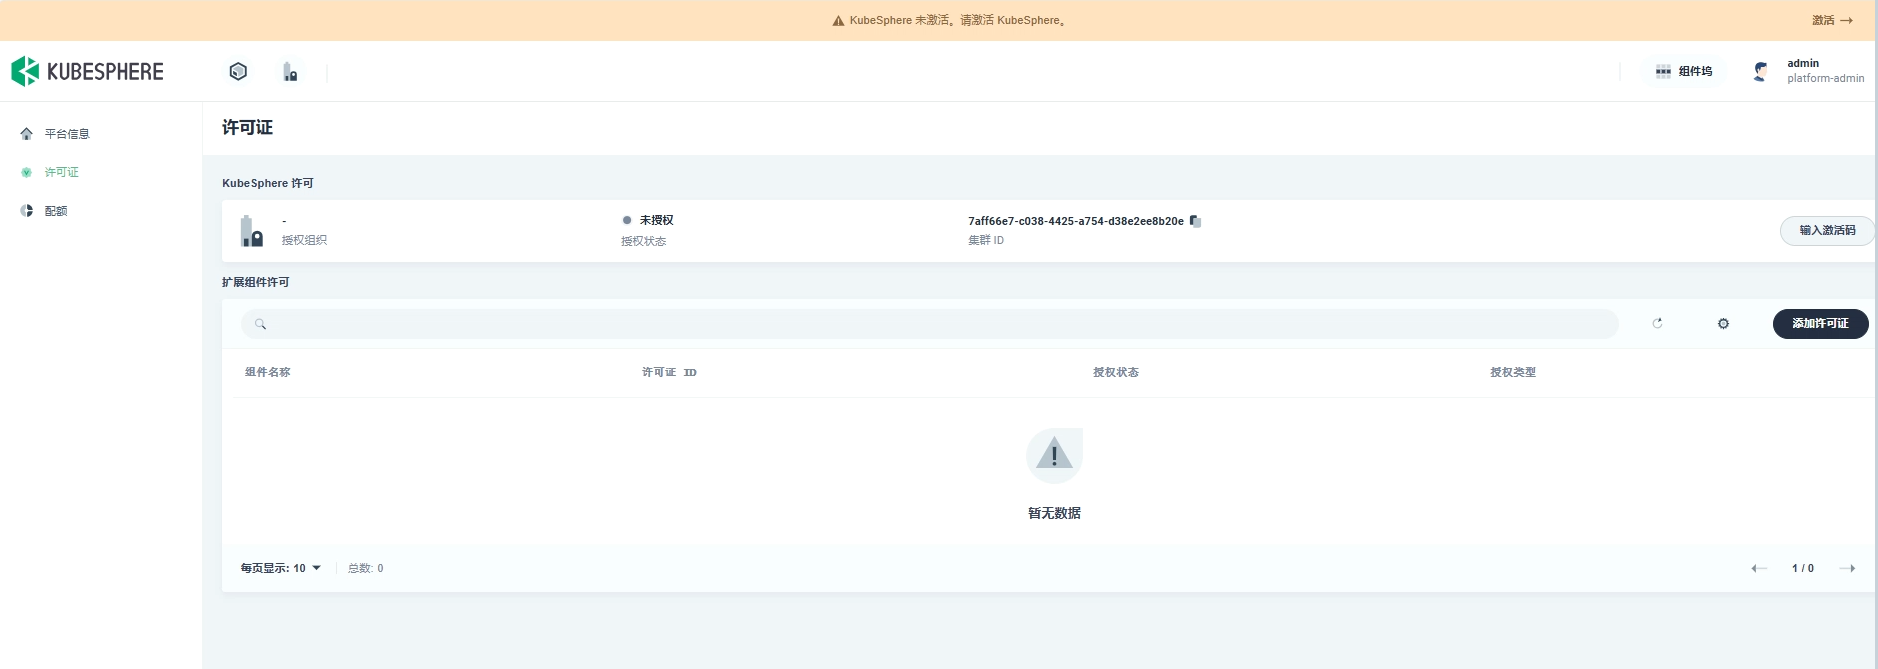Open 配额 in the sidebar
1878x669 pixels.
(56, 211)
